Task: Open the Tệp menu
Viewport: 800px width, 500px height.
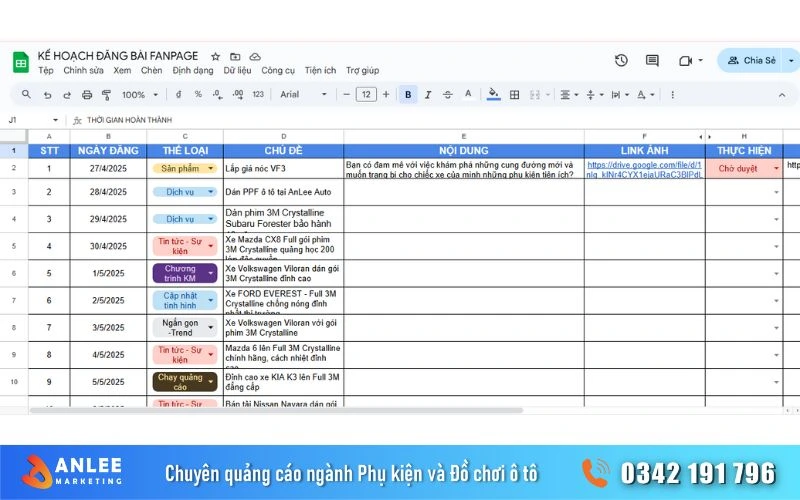Action: point(45,70)
